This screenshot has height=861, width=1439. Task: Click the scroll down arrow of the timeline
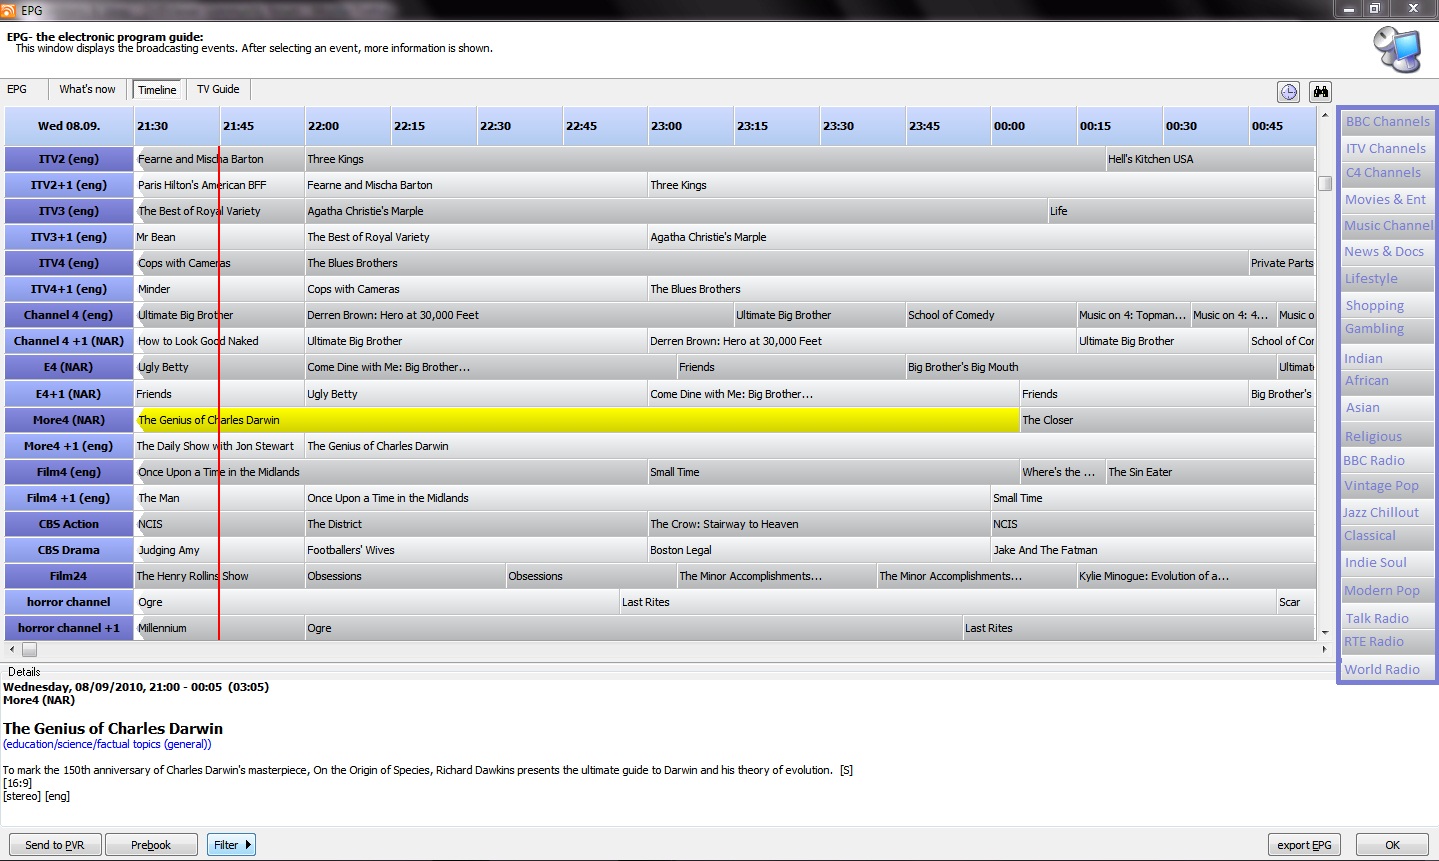coord(1325,633)
